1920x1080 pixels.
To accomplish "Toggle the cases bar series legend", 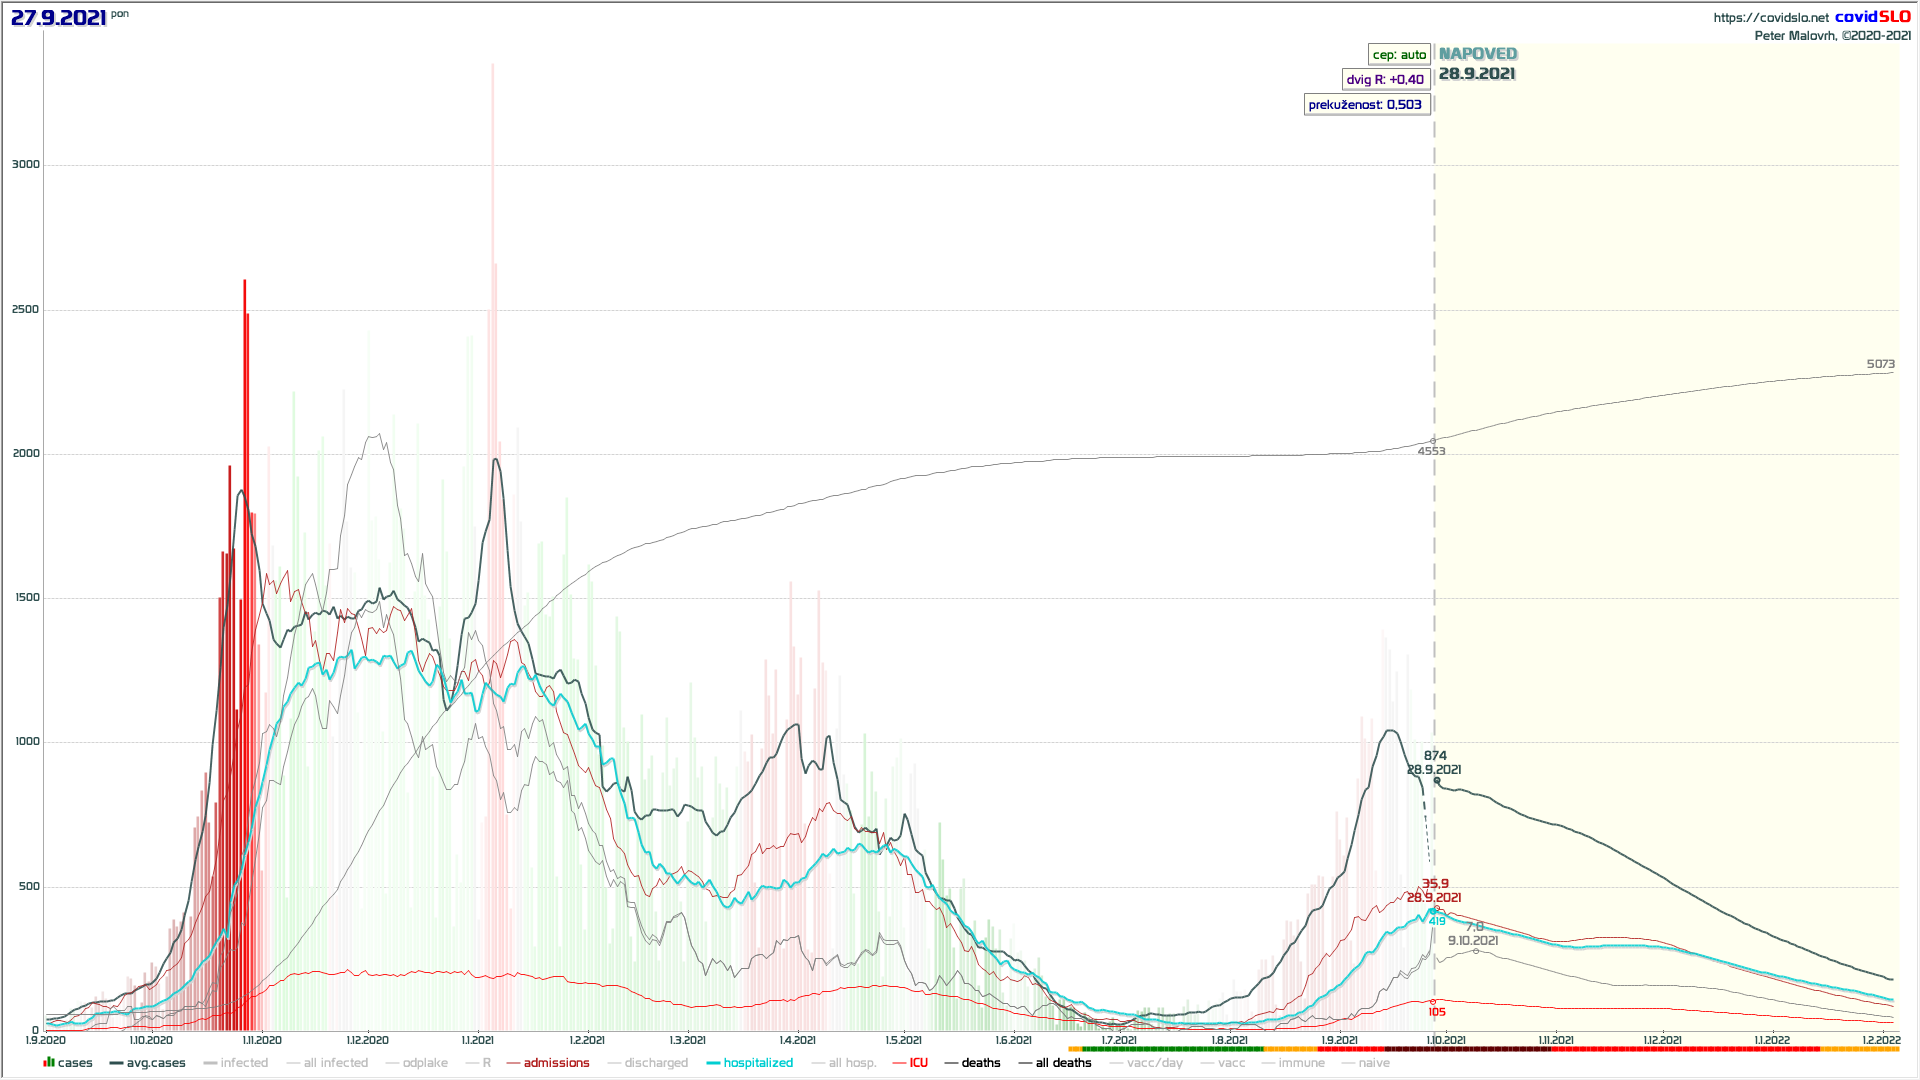I will (68, 1063).
